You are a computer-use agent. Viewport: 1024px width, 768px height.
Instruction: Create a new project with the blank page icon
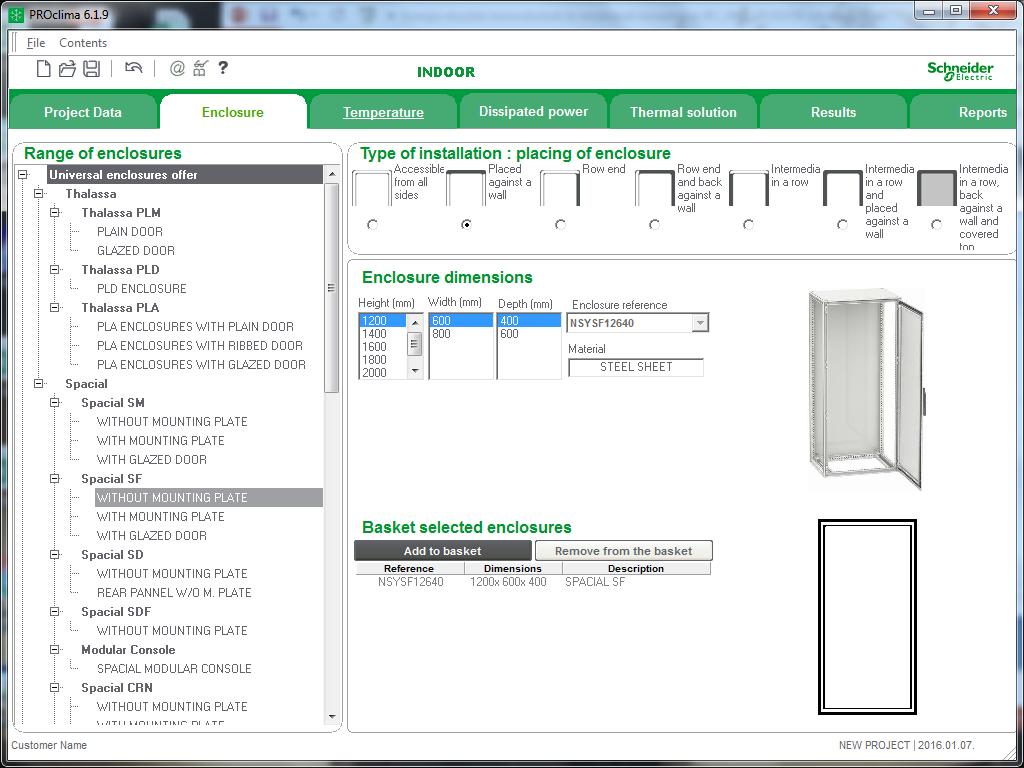pos(43,68)
